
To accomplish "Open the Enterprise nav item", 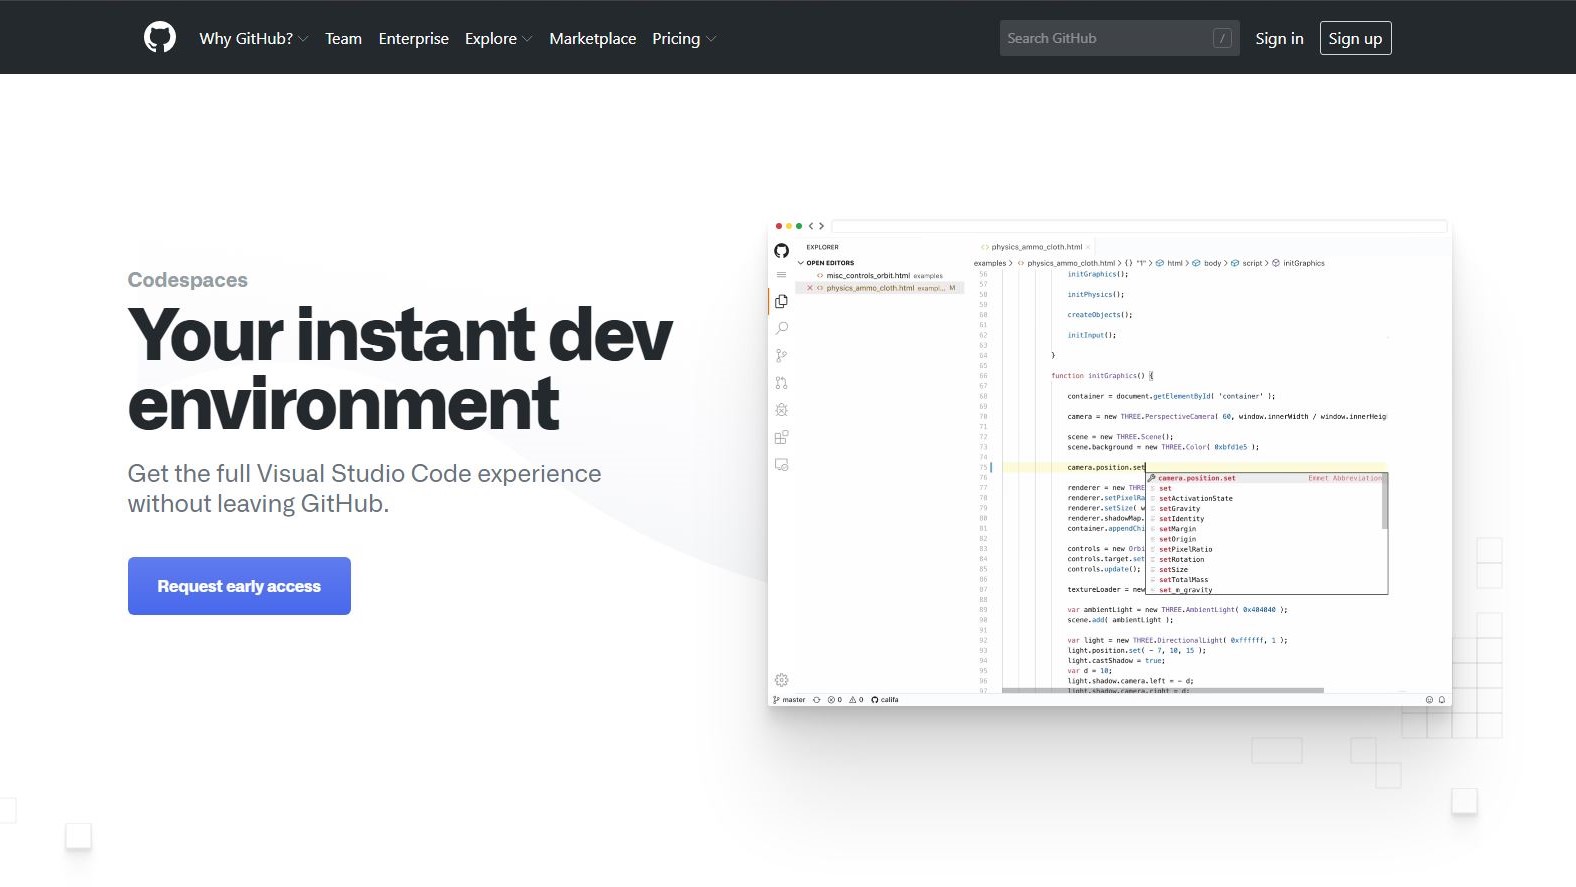I will [413, 38].
